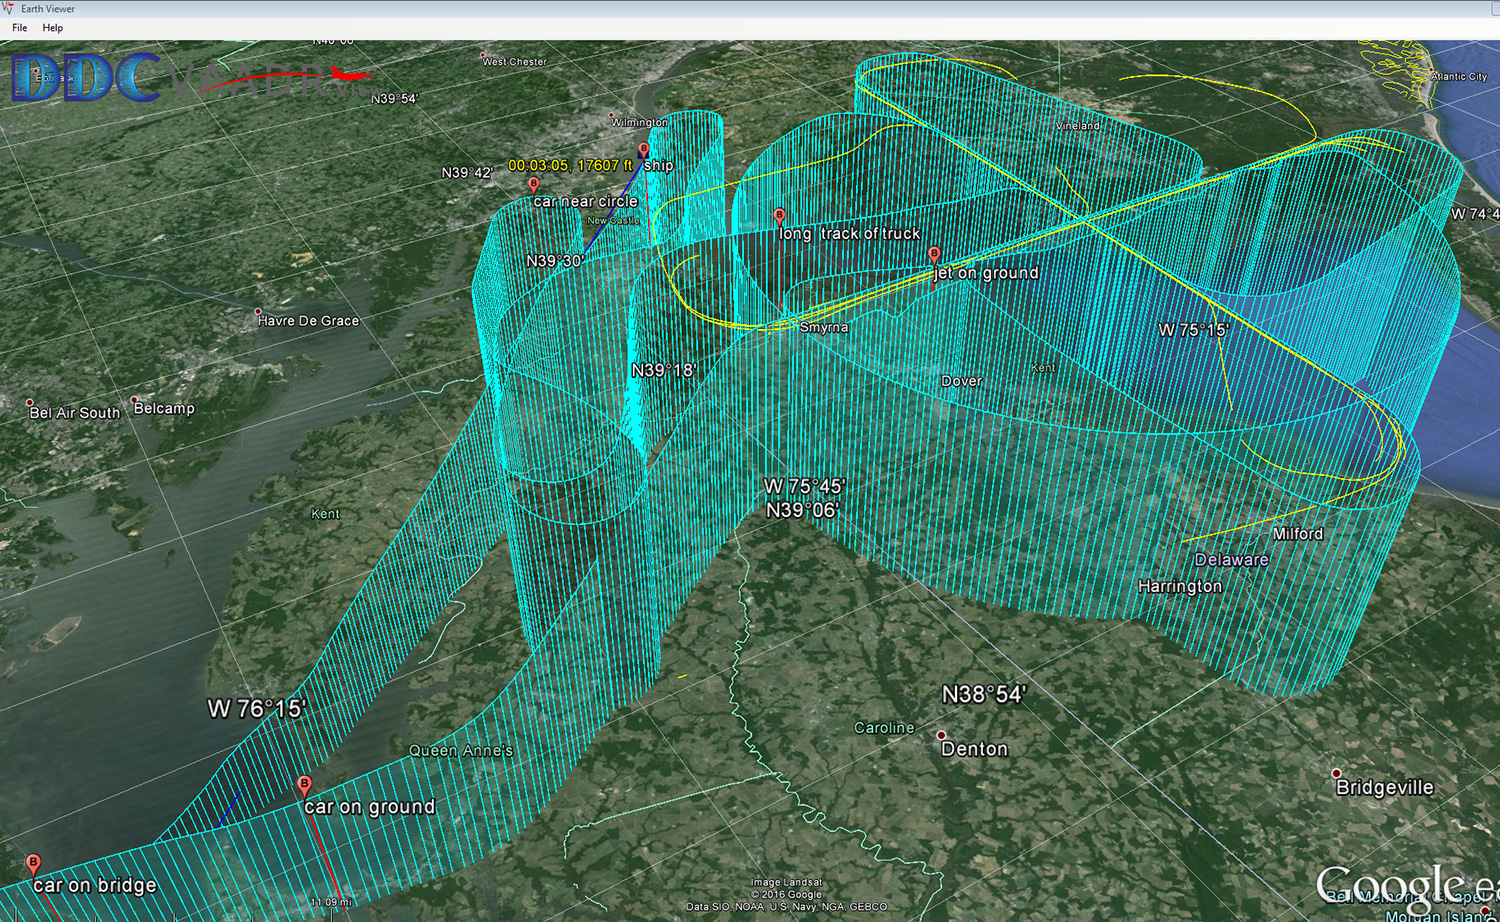1500x922 pixels.
Task: Click the 'Smyrna' map label
Action: 824,328
